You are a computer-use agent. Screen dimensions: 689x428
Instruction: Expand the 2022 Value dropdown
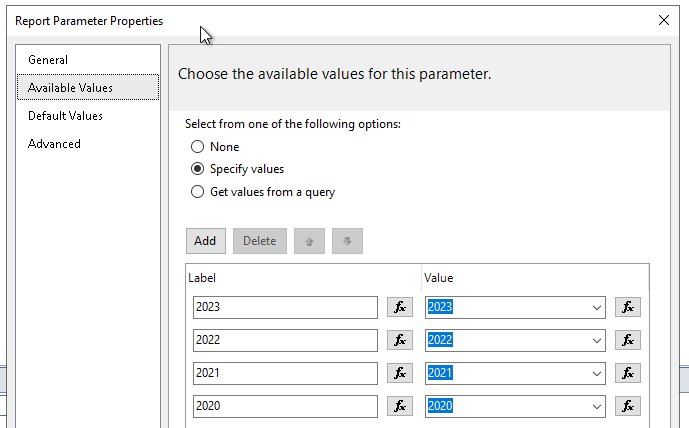point(597,340)
